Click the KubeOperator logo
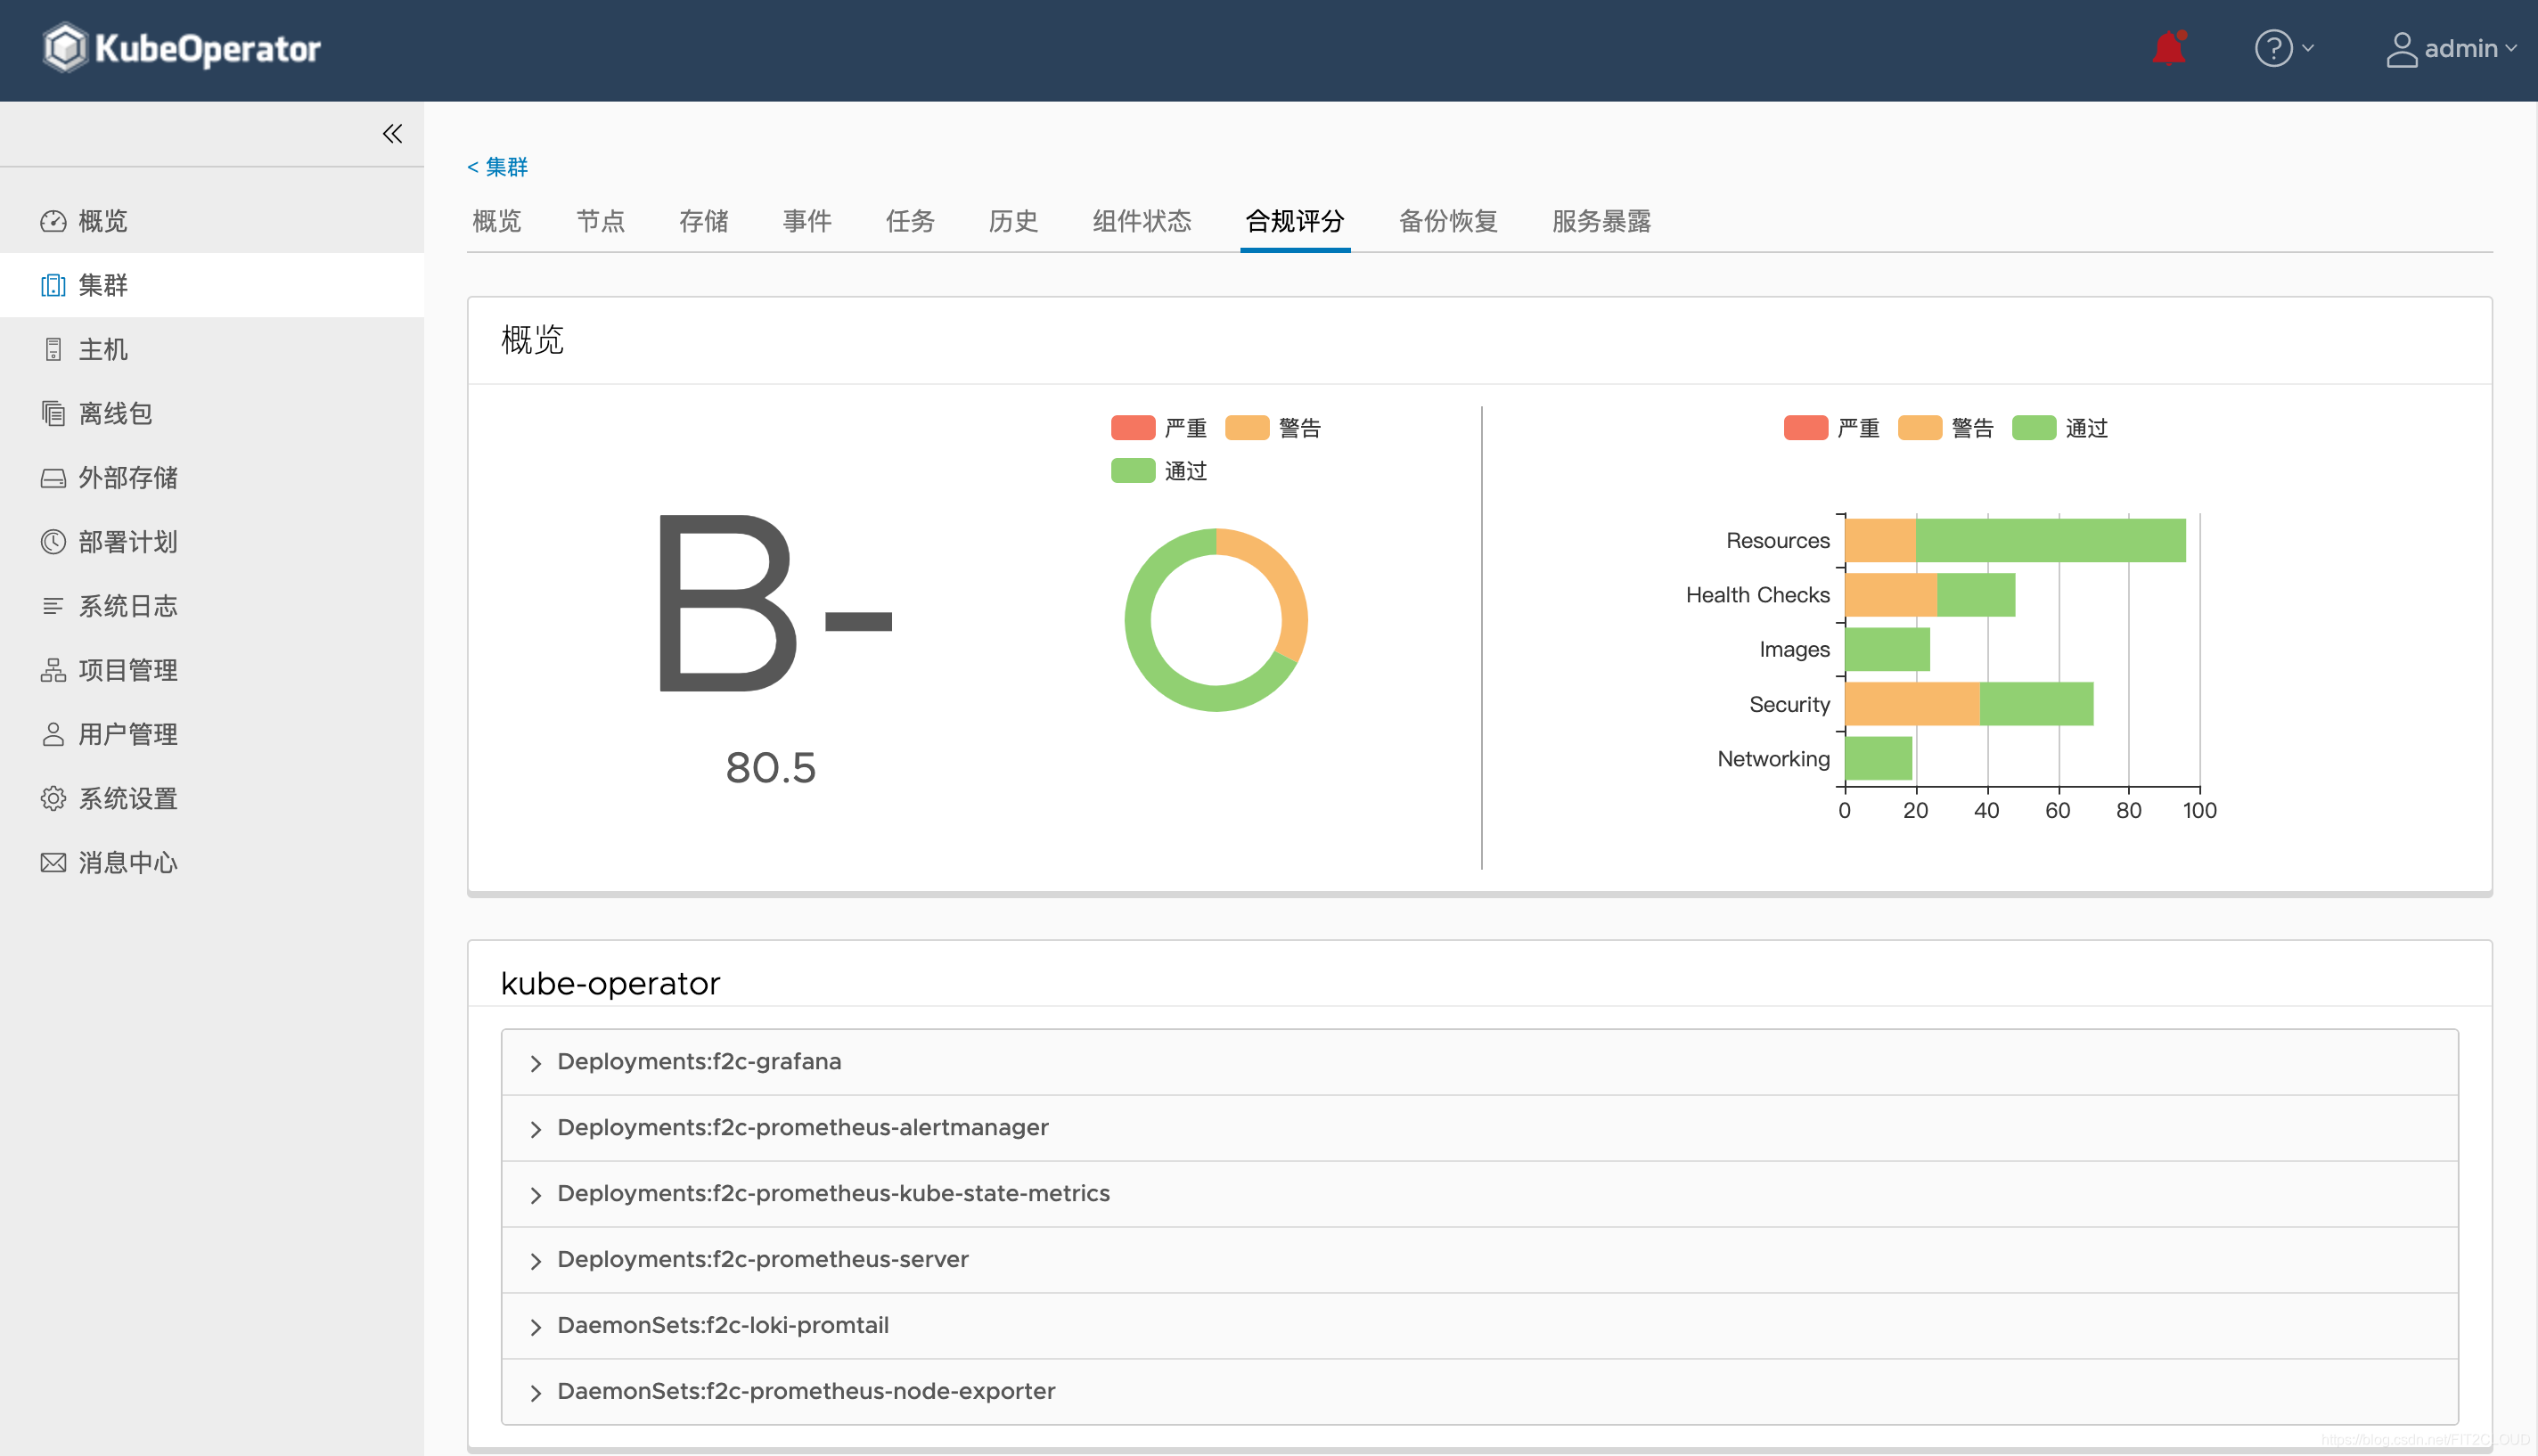 (x=181, y=48)
